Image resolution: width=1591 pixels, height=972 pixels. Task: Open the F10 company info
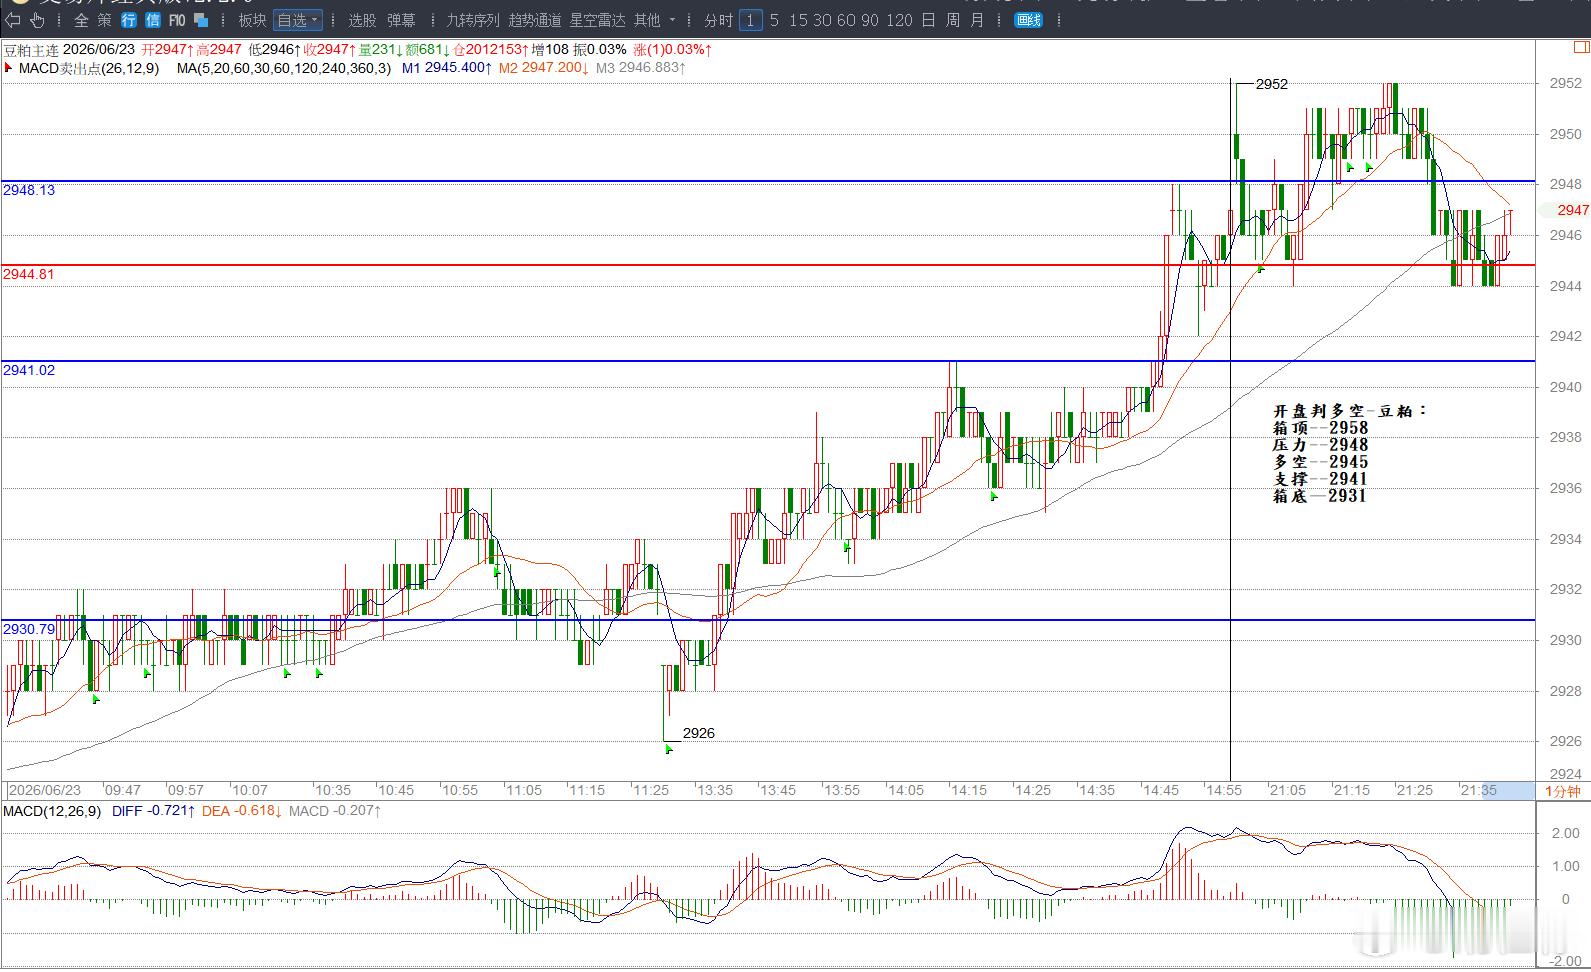pos(177,20)
